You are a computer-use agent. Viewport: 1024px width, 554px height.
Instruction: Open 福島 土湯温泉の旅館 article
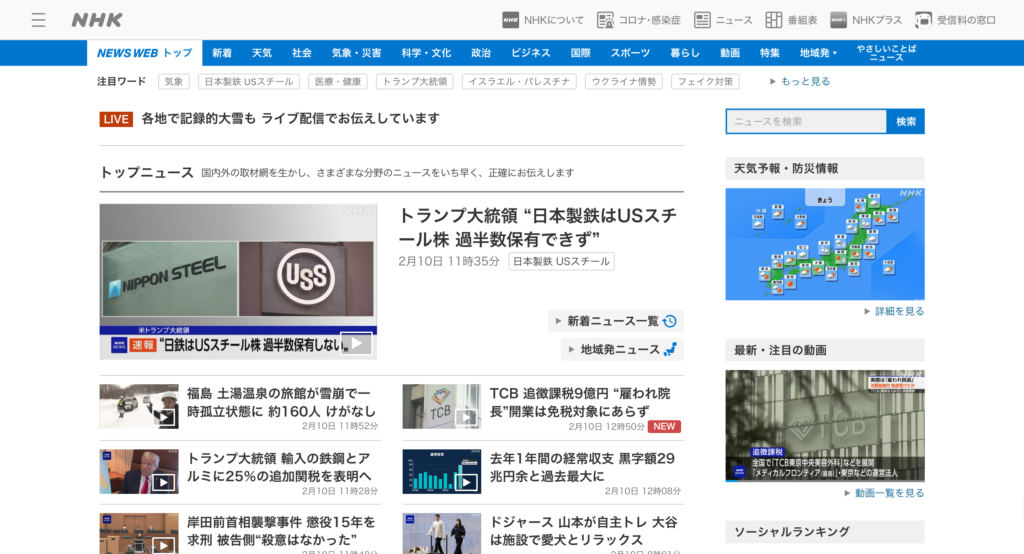click(281, 402)
